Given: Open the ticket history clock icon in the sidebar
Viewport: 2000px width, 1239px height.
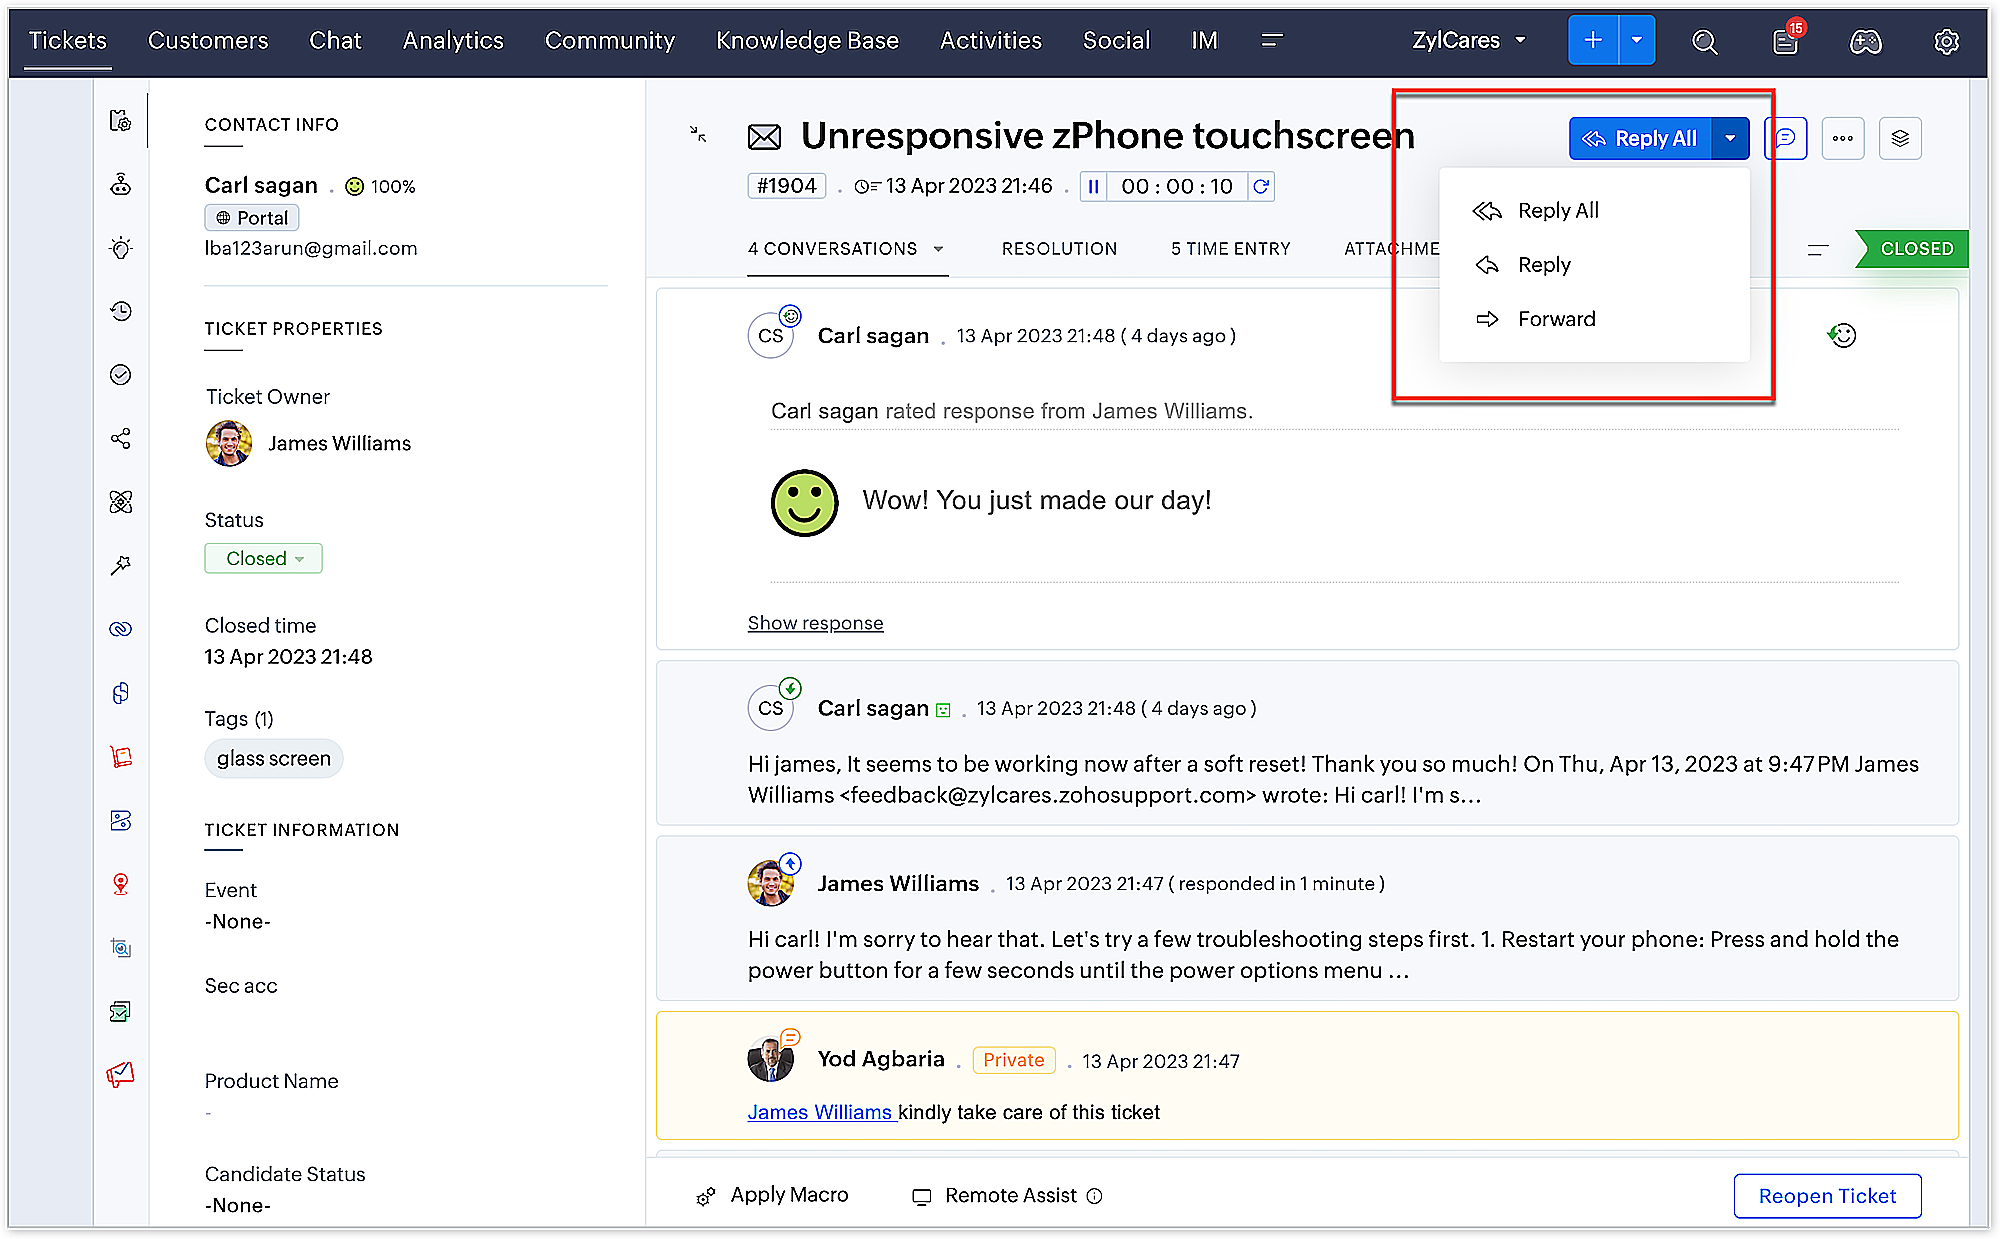Looking at the screenshot, I should (x=121, y=311).
